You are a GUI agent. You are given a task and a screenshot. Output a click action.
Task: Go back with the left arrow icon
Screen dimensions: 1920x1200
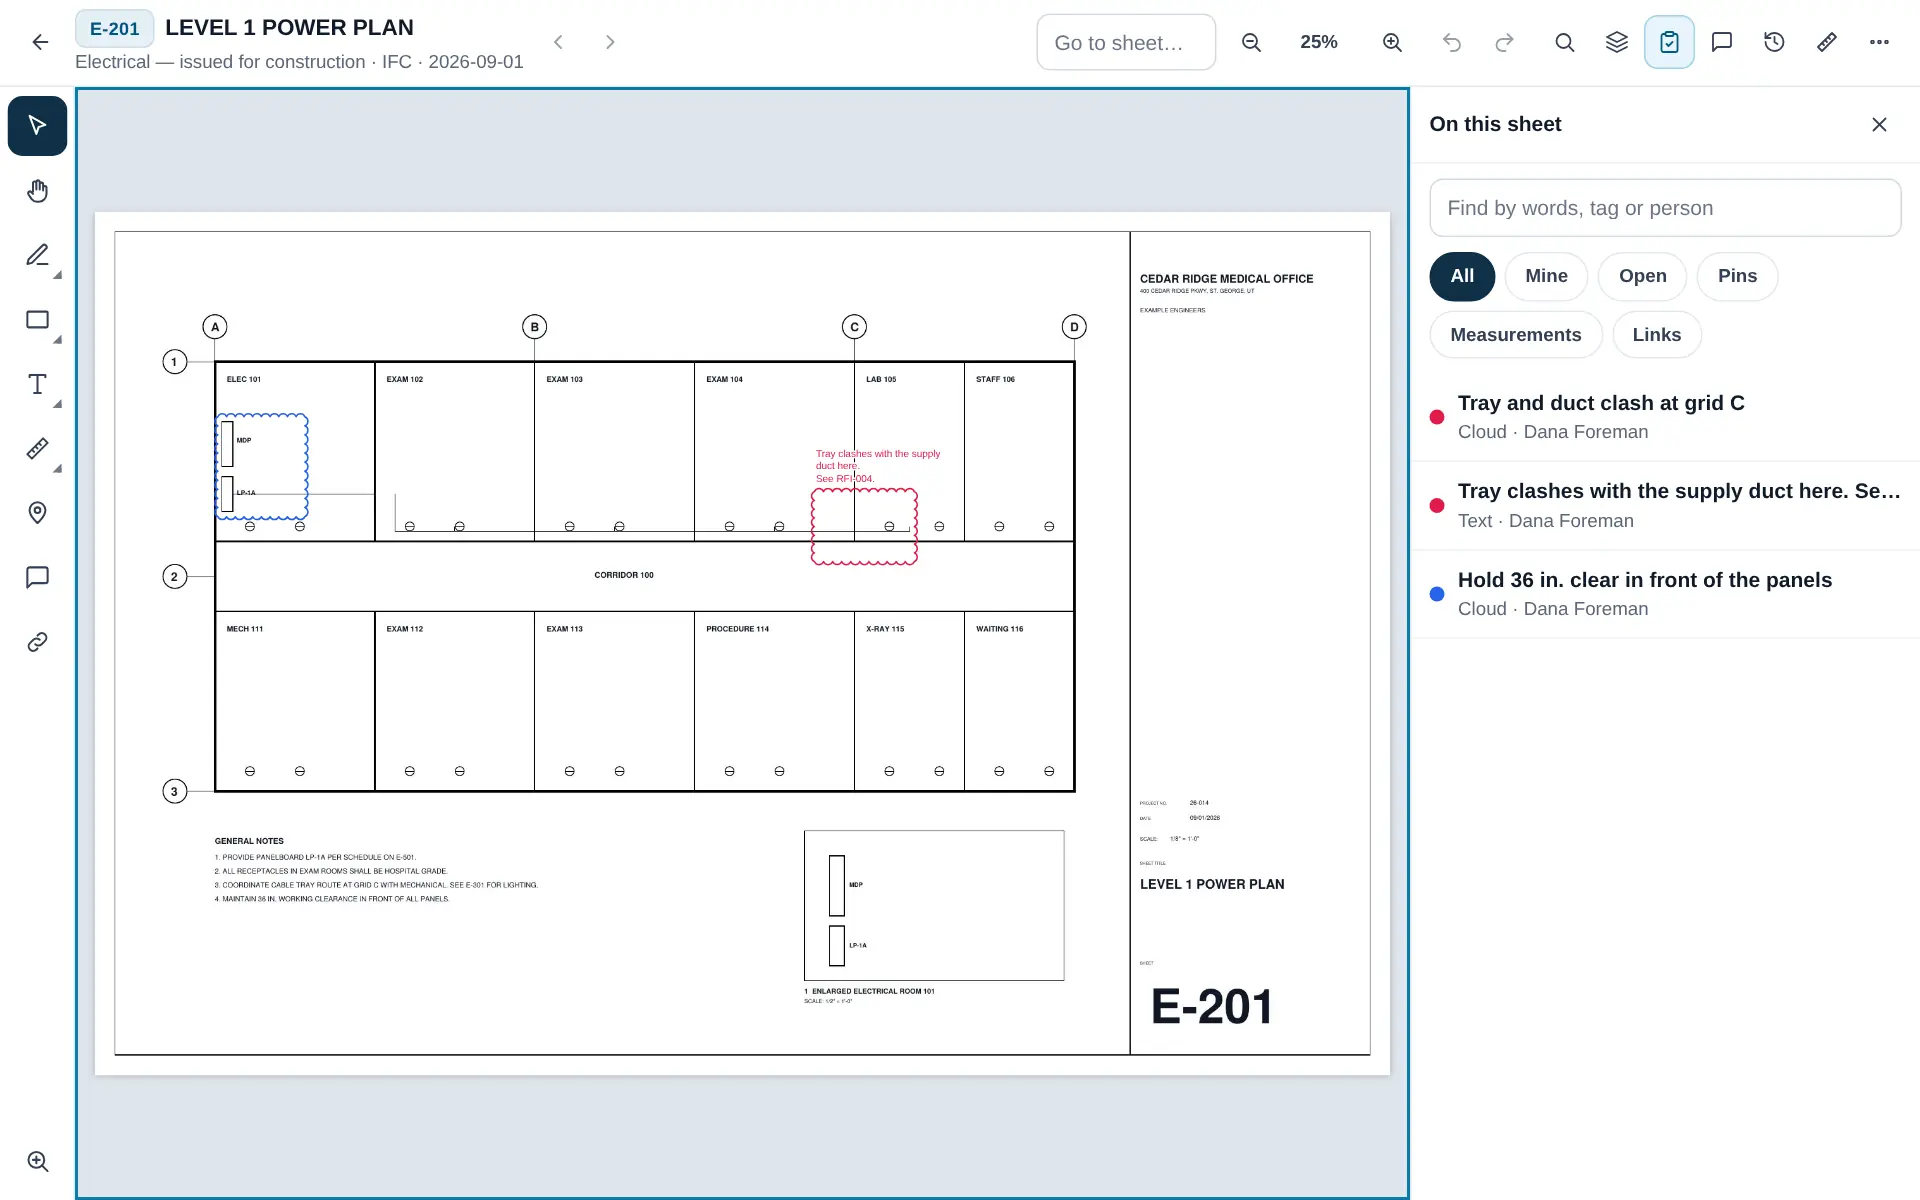(x=40, y=42)
